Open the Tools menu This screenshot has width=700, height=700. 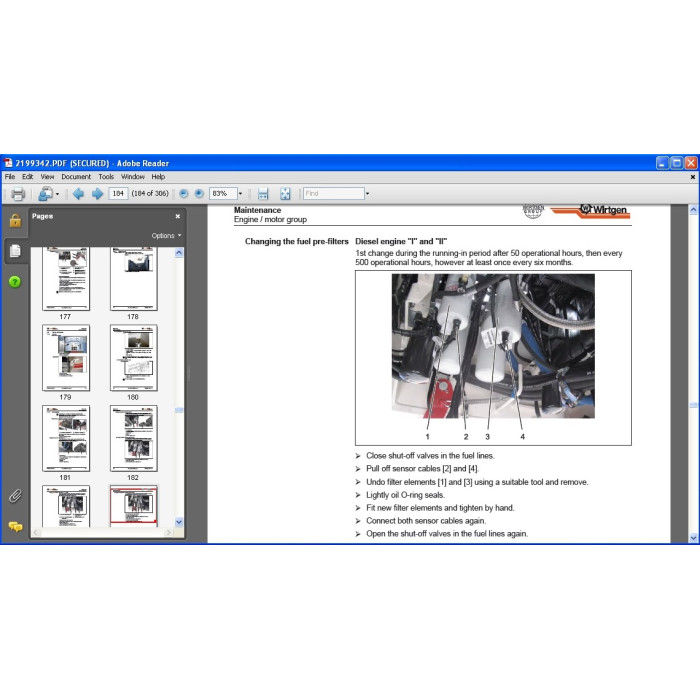pos(106,177)
